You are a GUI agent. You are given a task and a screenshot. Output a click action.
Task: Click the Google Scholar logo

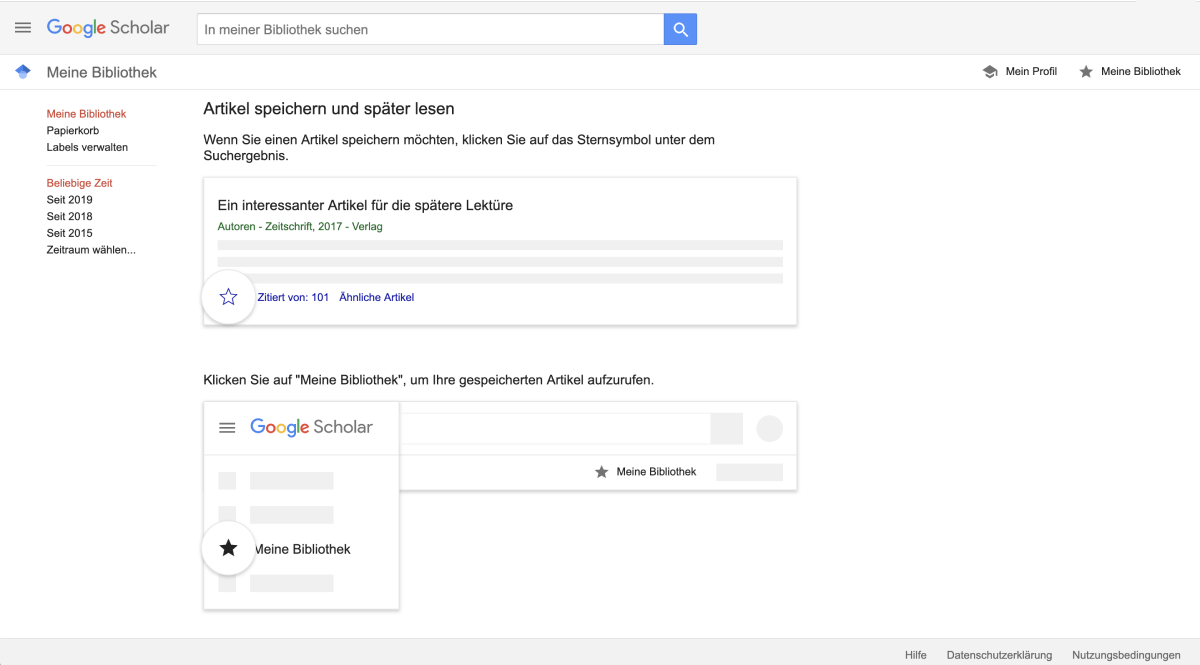click(x=108, y=28)
